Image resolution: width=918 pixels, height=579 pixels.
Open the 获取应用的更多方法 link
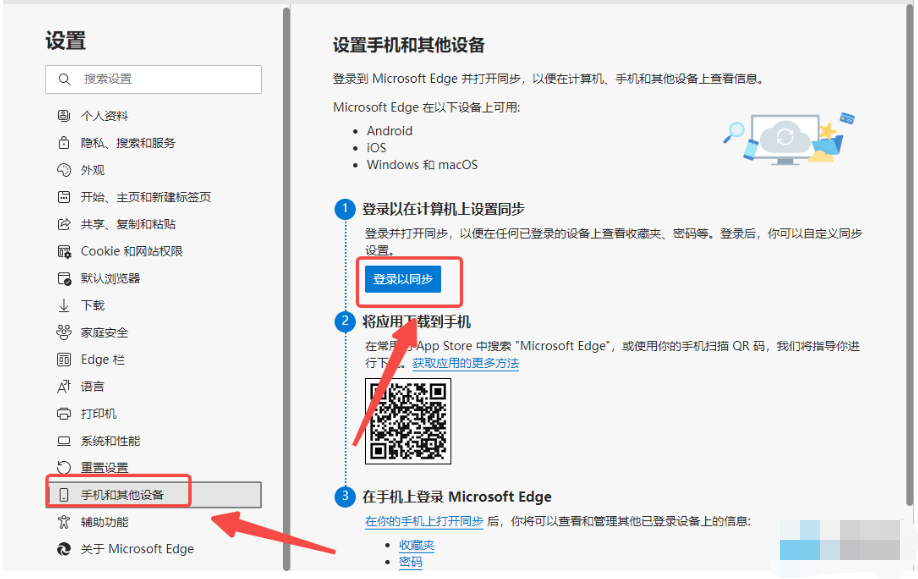[x=465, y=364]
